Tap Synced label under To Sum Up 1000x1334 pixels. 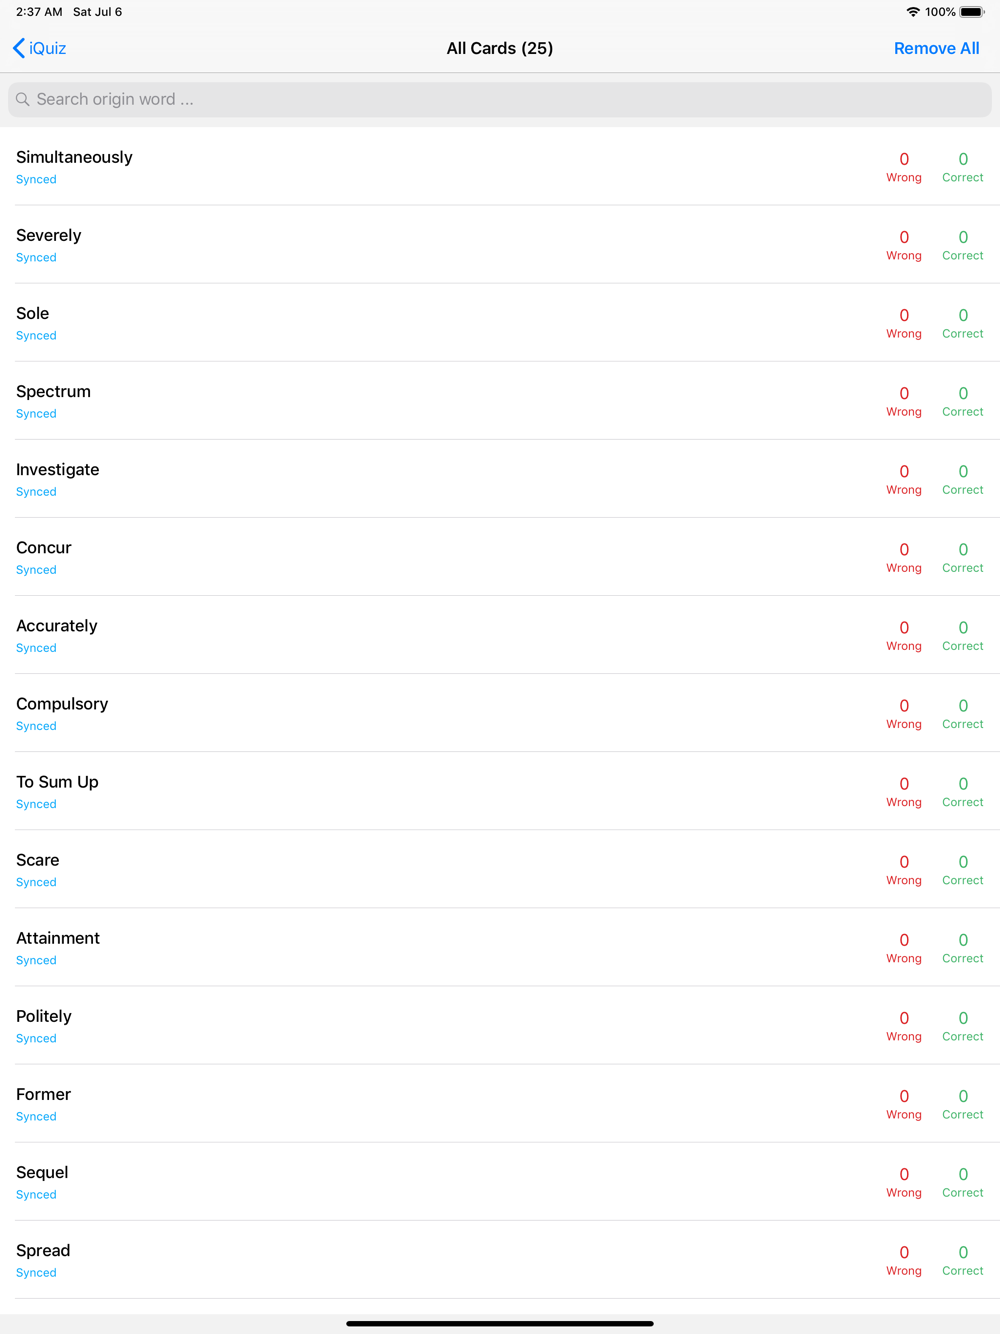pos(36,804)
